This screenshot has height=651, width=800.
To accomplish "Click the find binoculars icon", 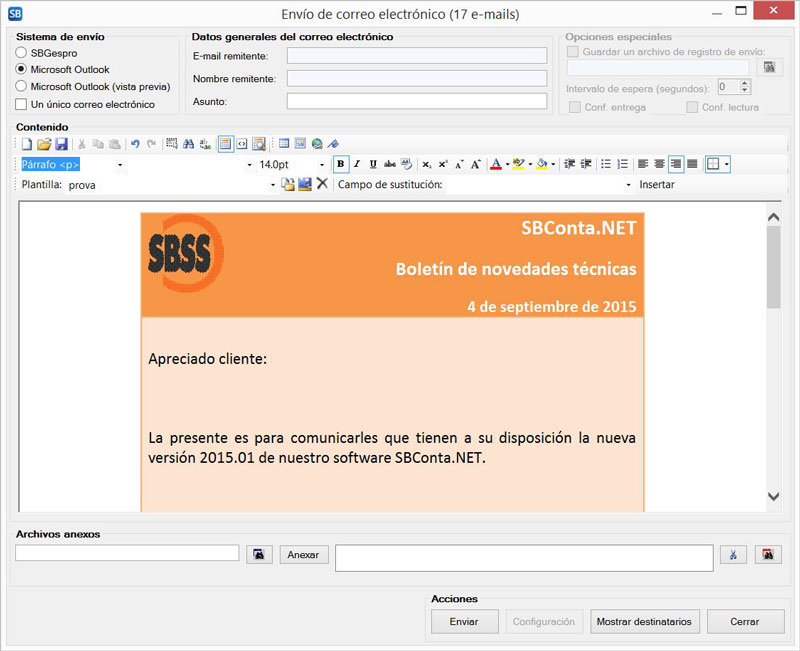I will pyautogui.click(x=188, y=144).
